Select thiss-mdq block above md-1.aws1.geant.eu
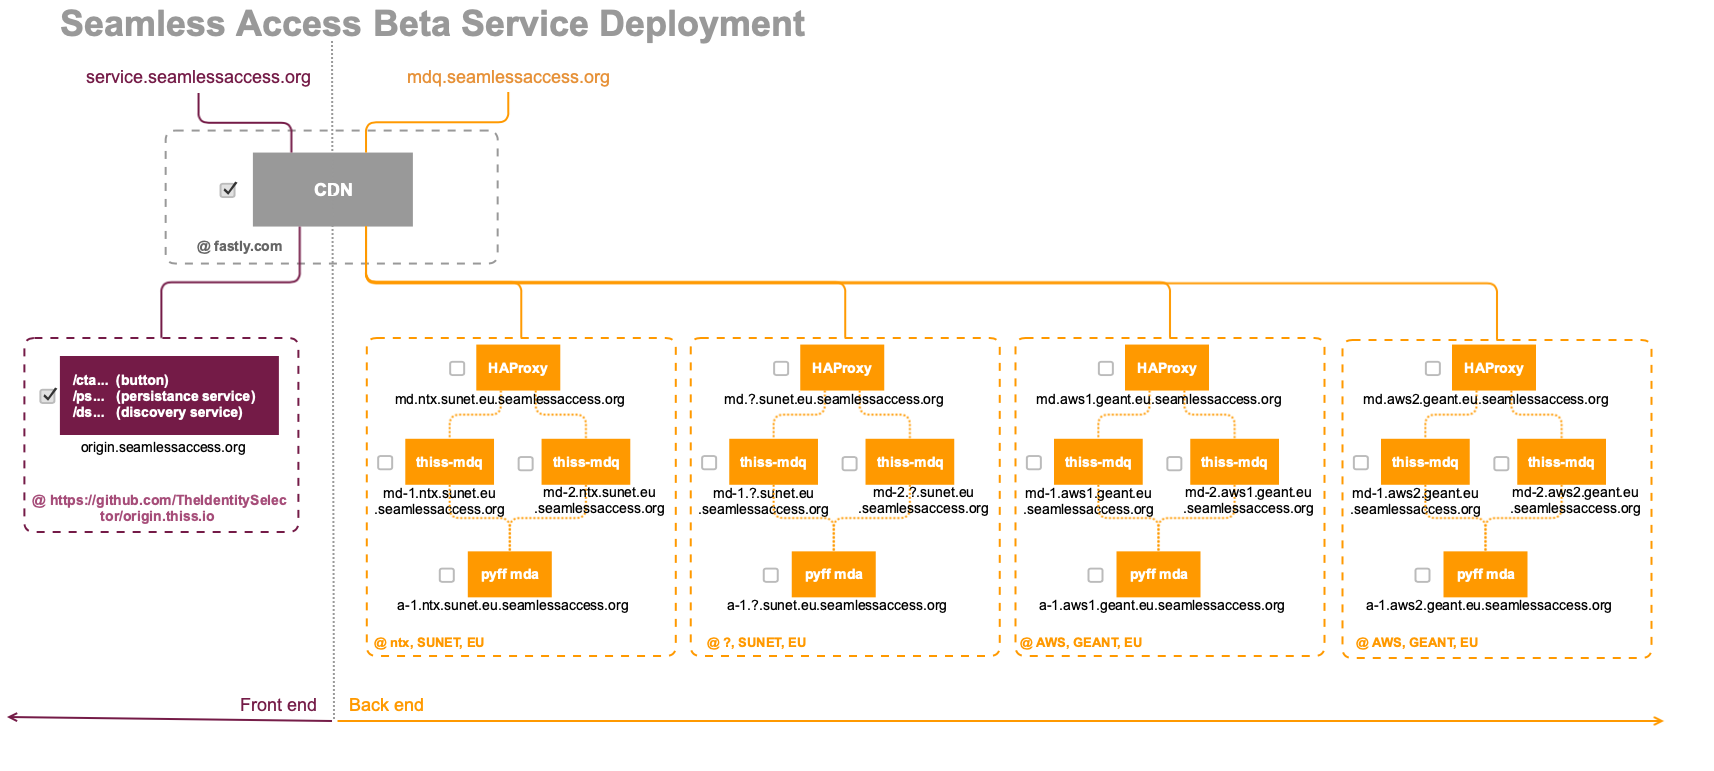1714x771 pixels. click(x=1098, y=462)
